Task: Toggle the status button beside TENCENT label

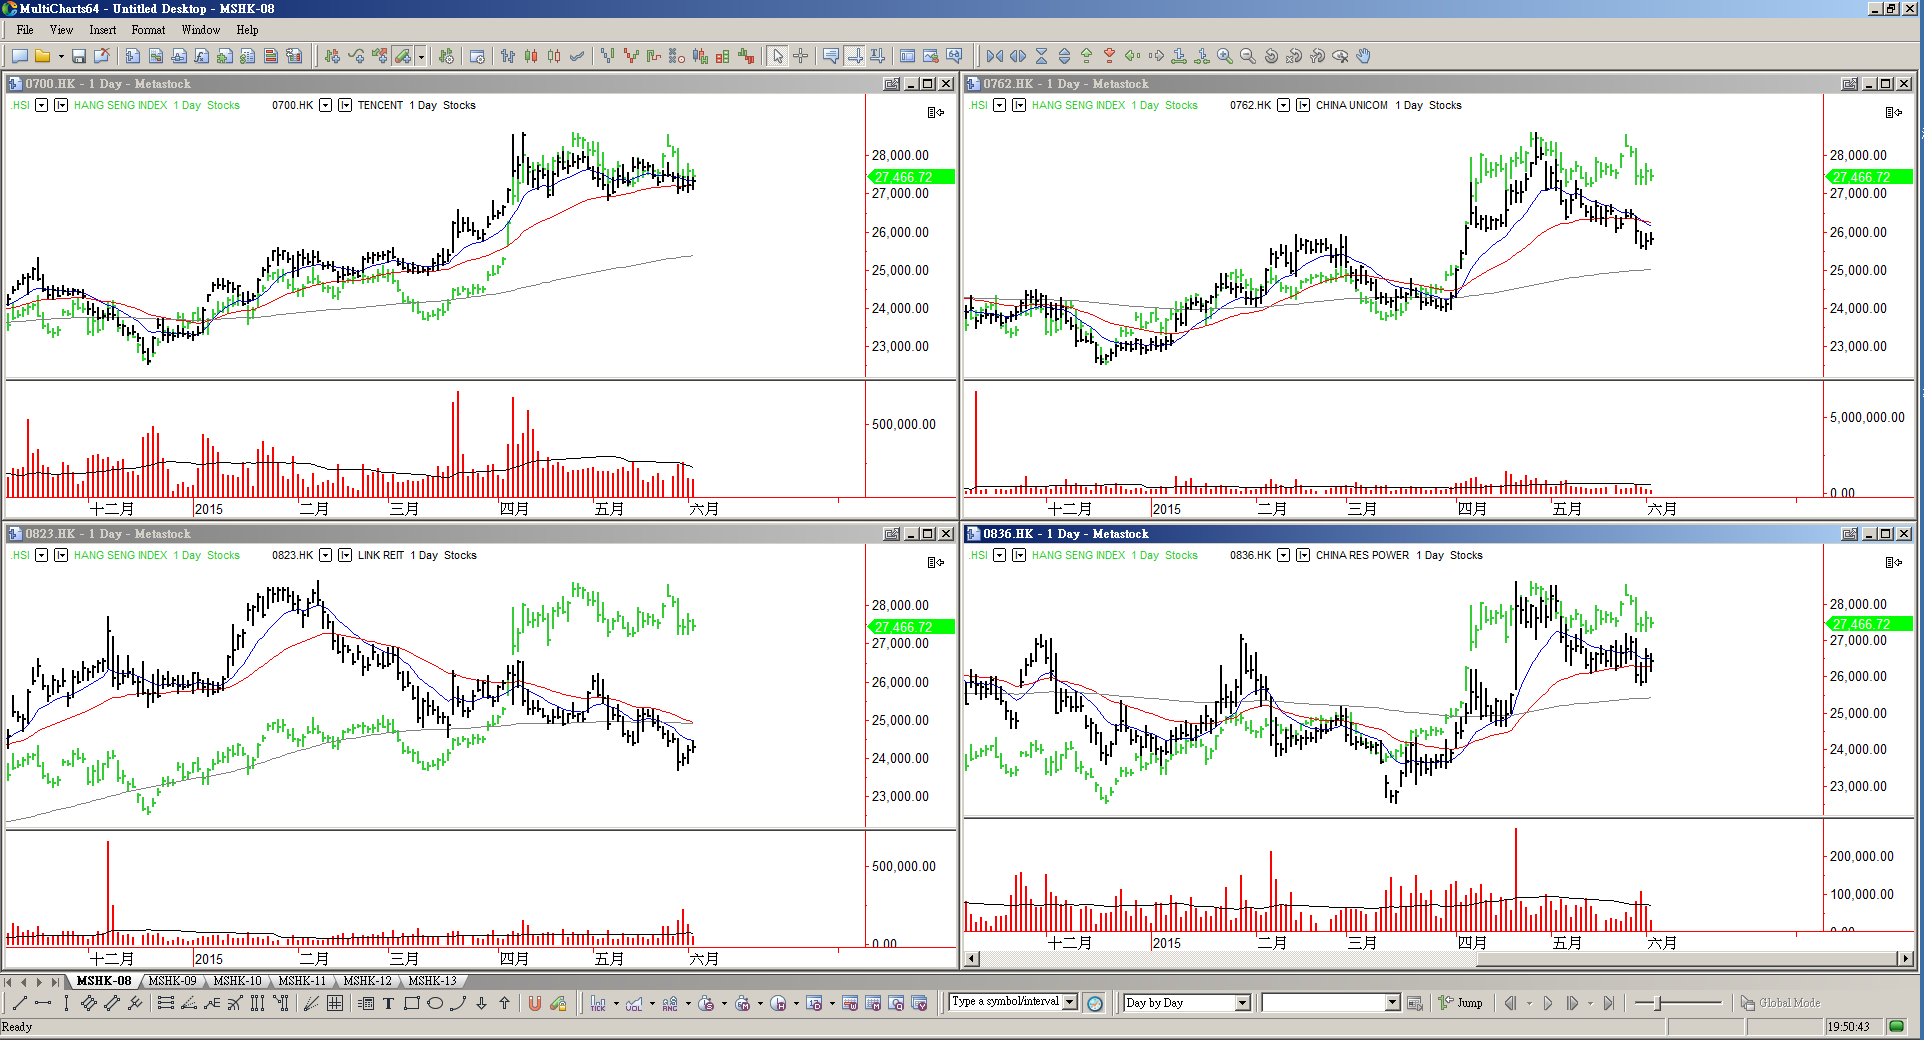Action: tap(345, 105)
